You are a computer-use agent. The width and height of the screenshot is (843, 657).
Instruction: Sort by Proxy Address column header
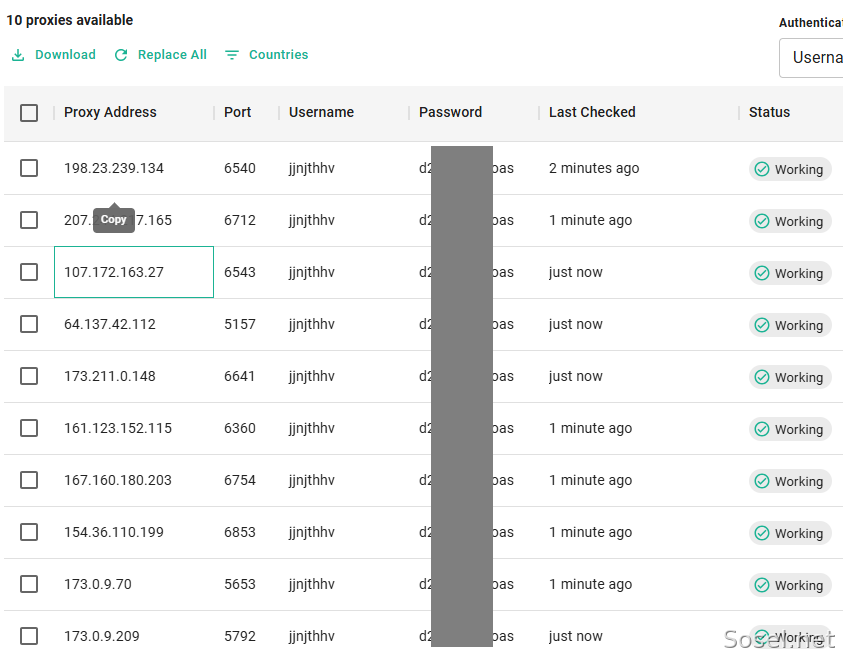pyautogui.click(x=110, y=112)
